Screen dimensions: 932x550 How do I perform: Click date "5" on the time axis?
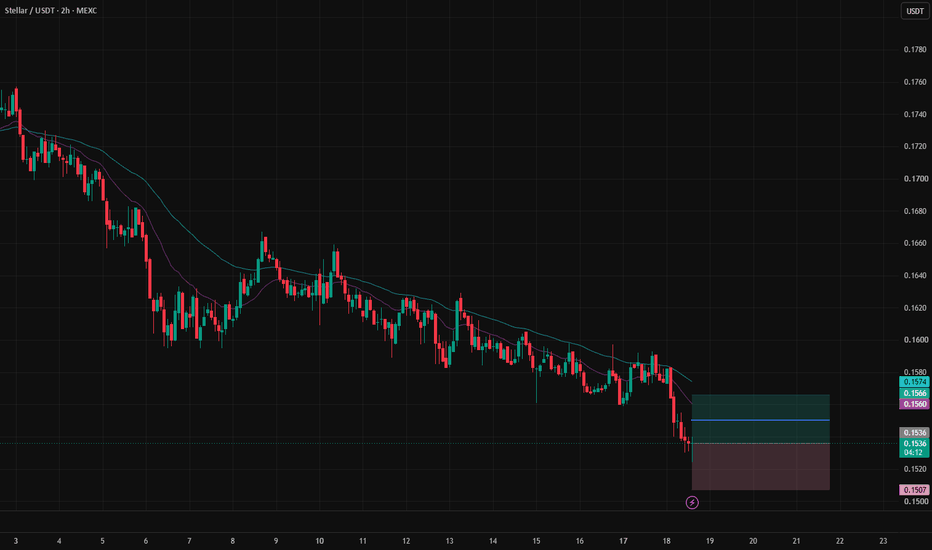(x=102, y=541)
